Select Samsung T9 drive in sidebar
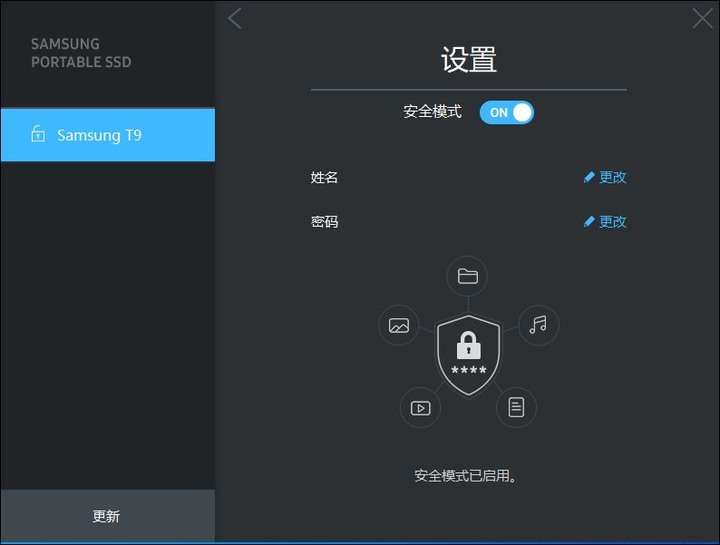 tap(108, 135)
